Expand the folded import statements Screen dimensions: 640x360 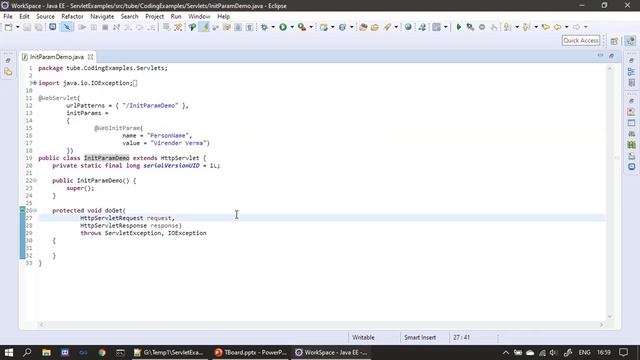[x=35, y=83]
